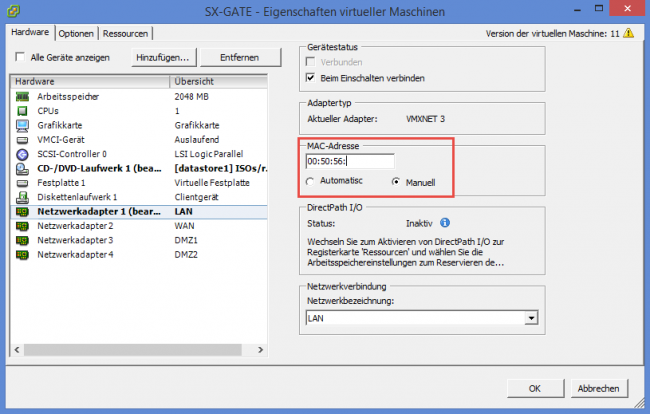Select the Grafikkarte display icon
This screenshot has height=414, width=650.
(20, 125)
